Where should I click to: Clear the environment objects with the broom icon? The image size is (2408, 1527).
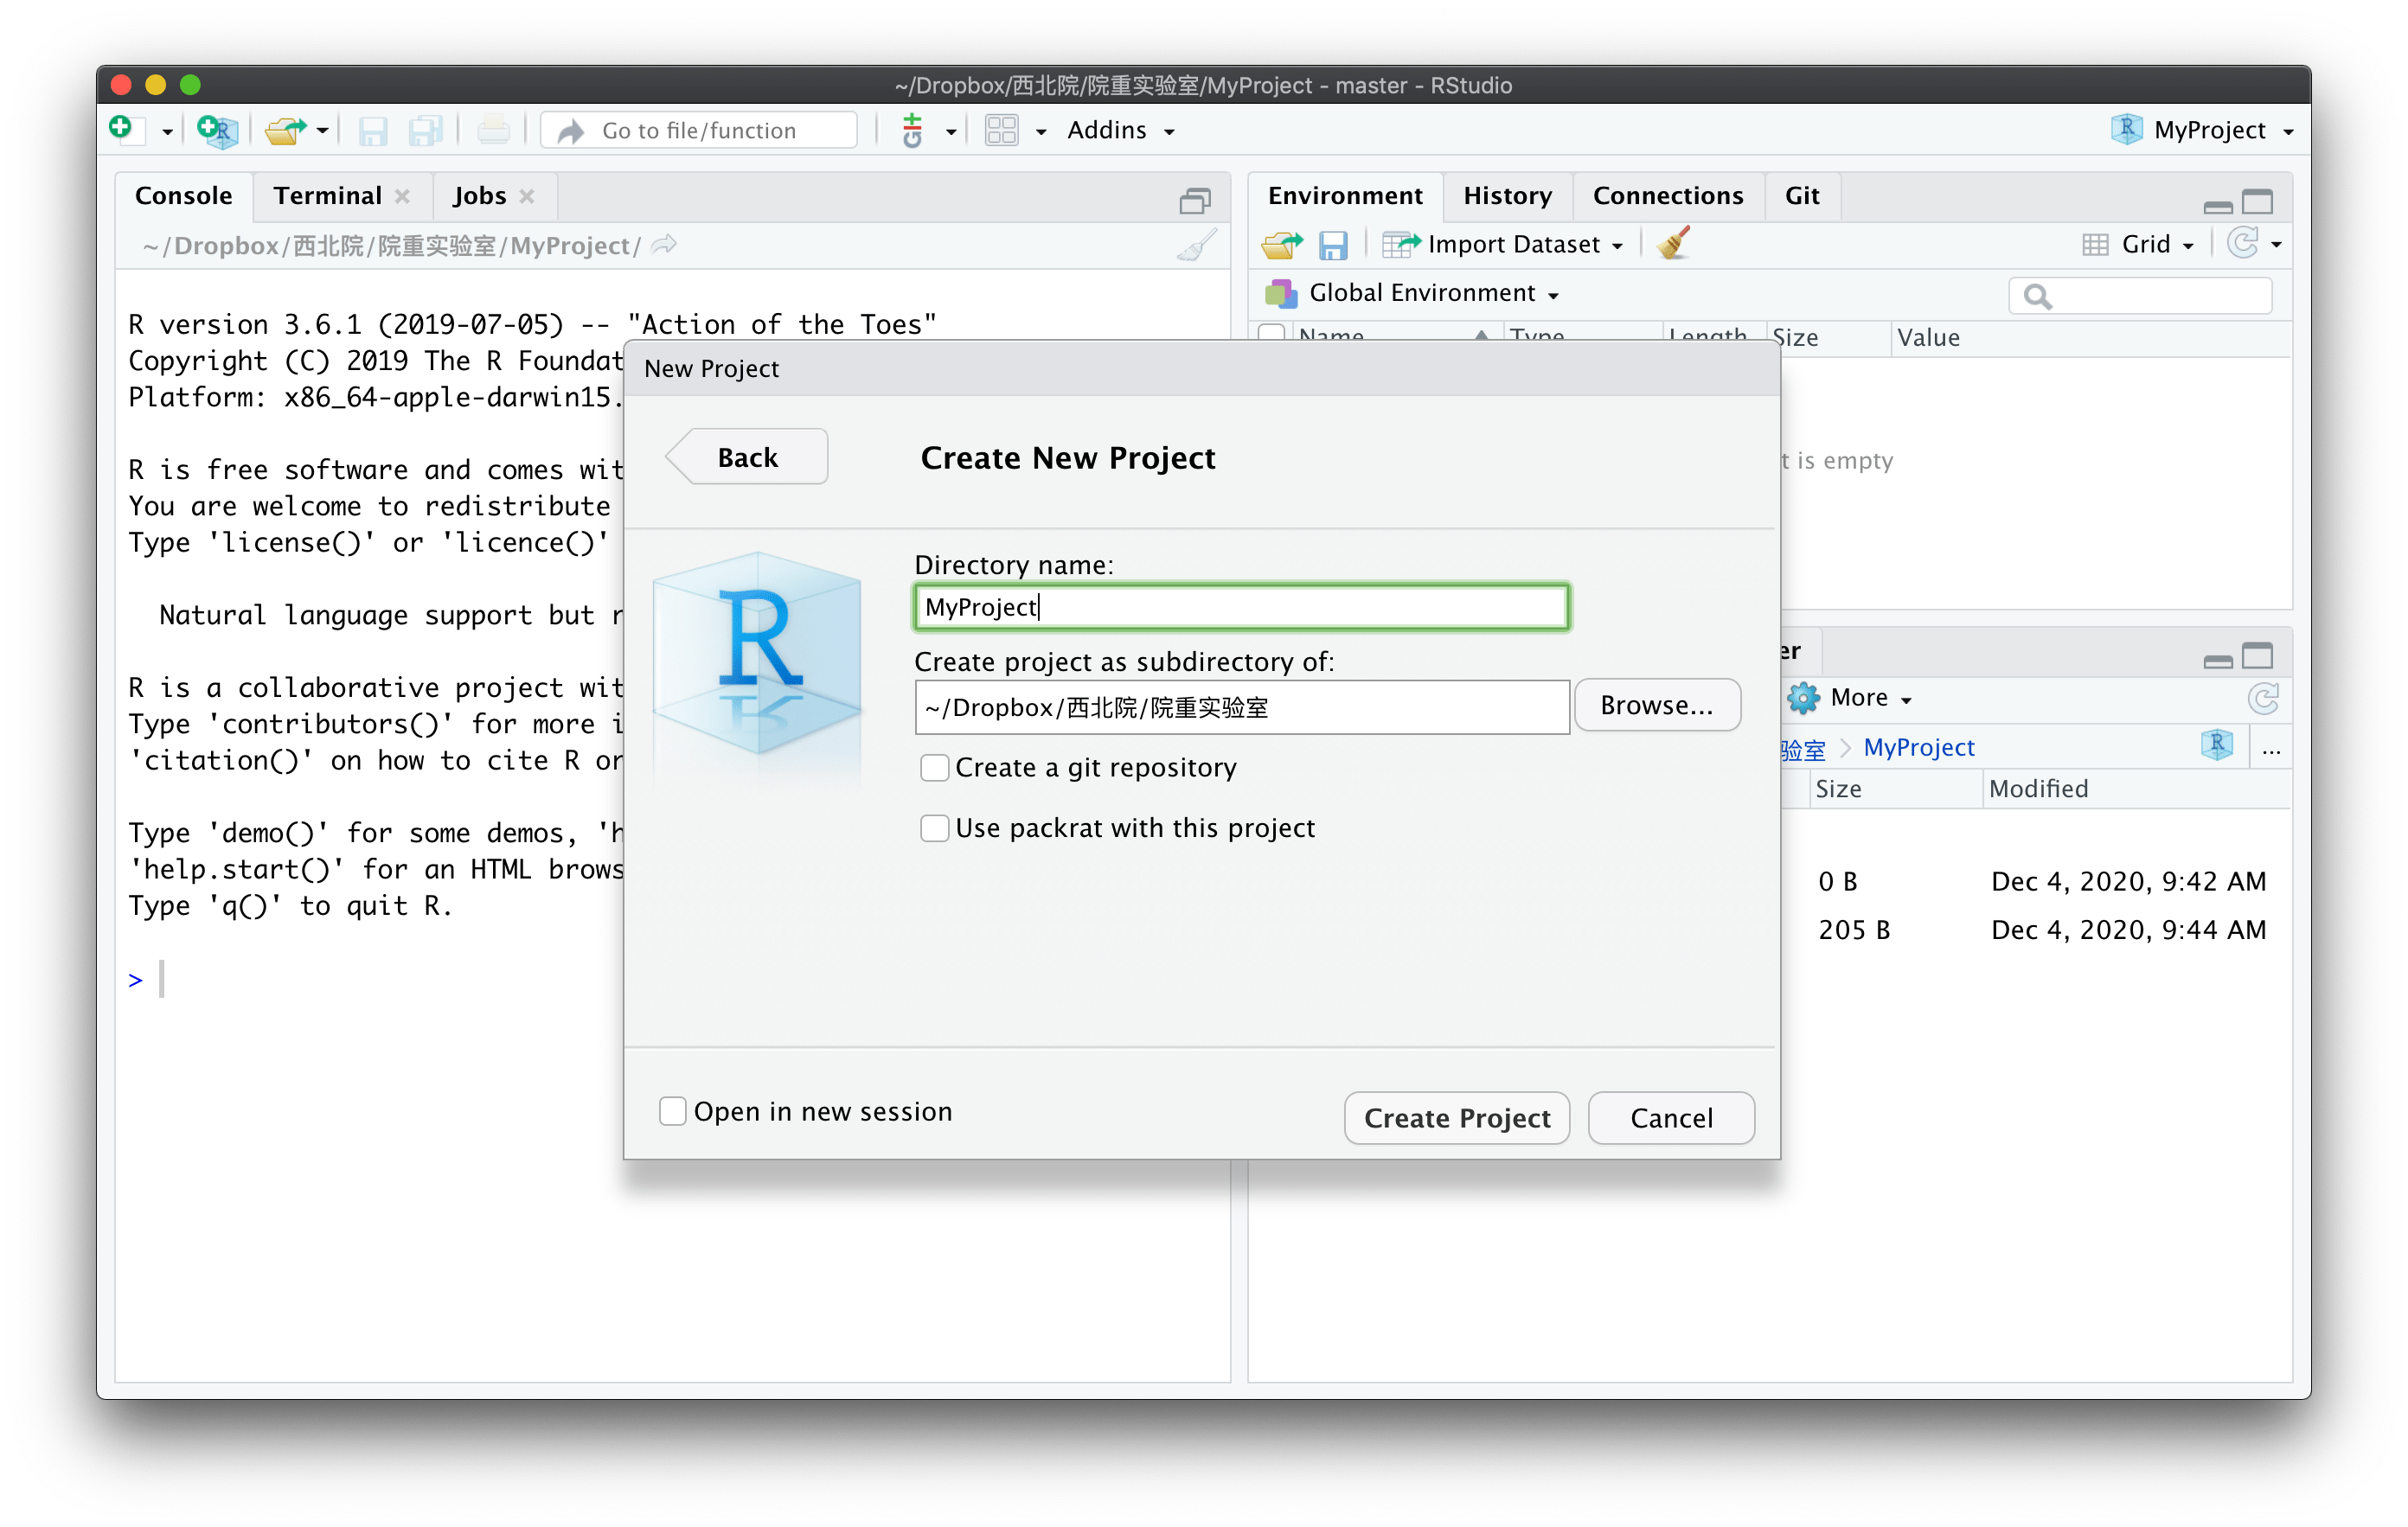pos(1674,243)
